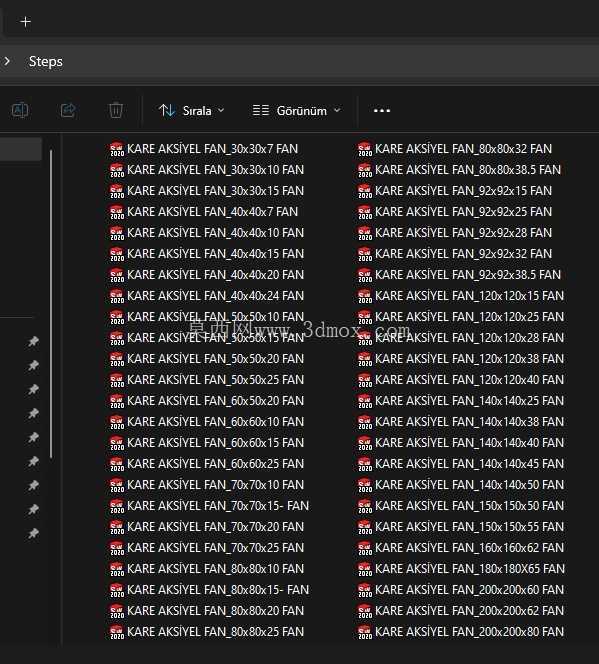Select file KARE AKSİYEL FAN_140x140x45 FAN

(461, 464)
